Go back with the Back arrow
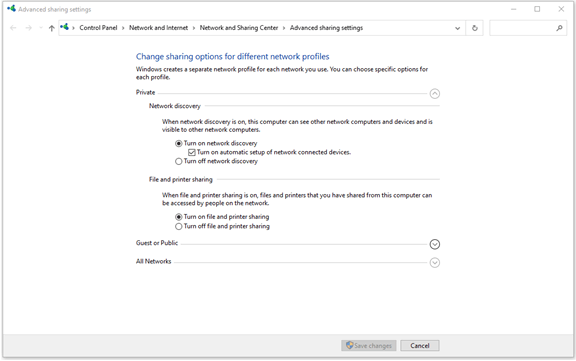Screen dimensions: 576x361 click(x=13, y=28)
